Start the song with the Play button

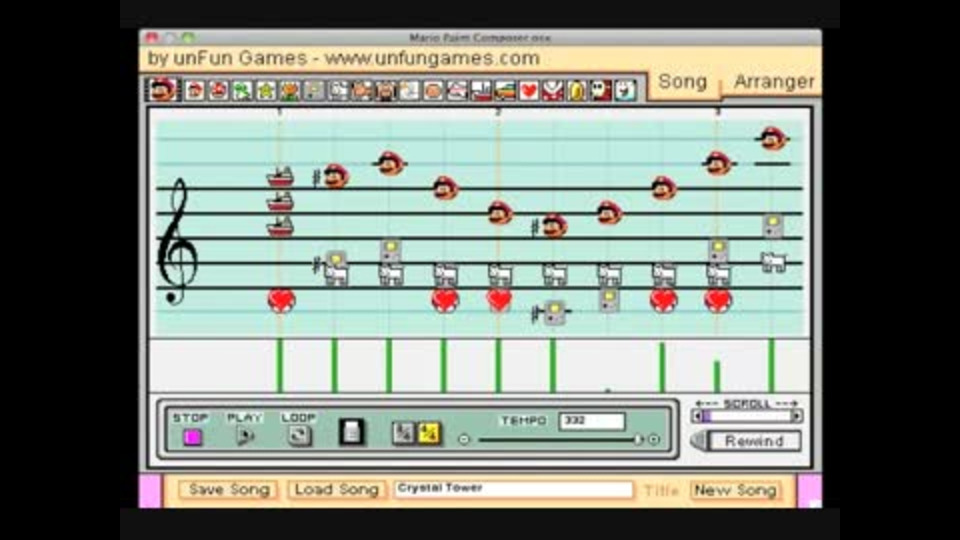[245, 436]
